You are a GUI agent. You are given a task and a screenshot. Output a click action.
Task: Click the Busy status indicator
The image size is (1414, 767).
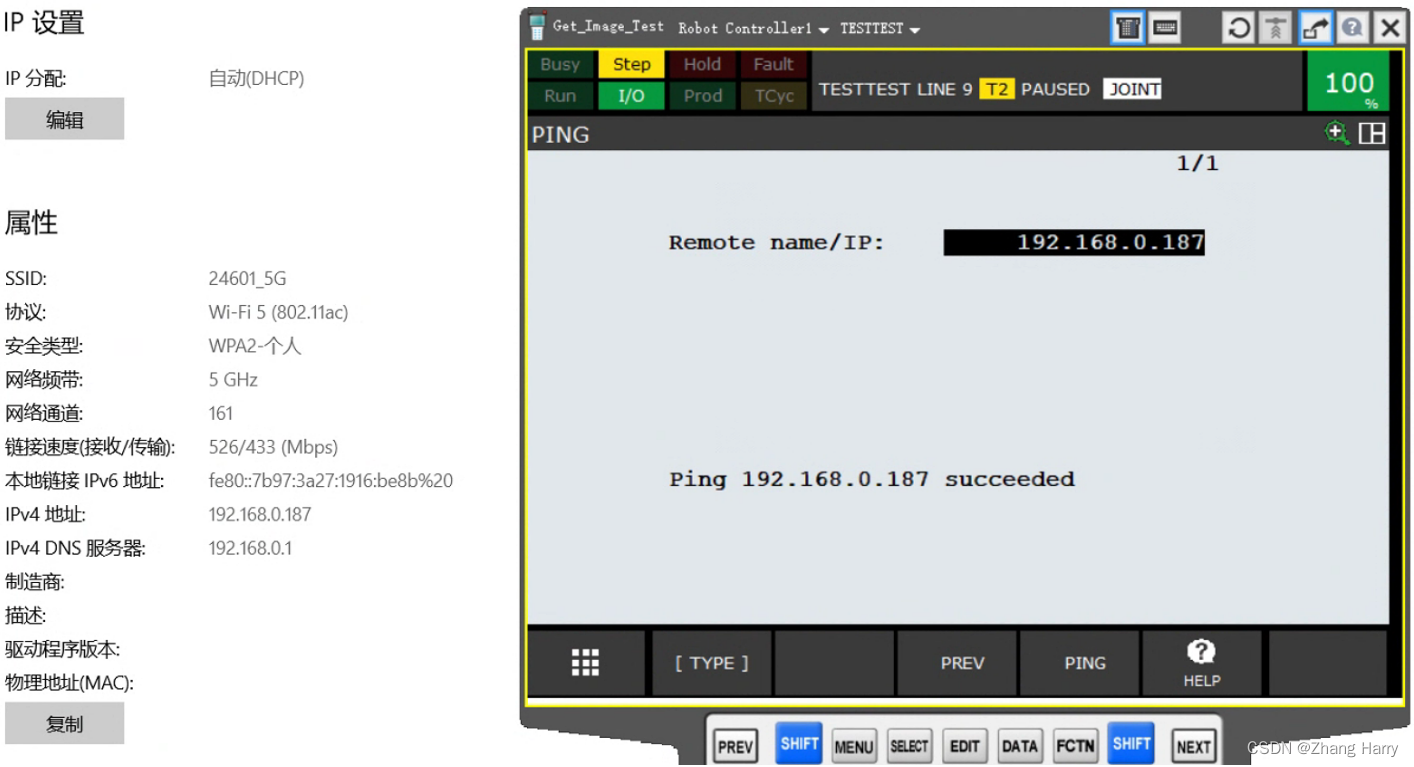tap(560, 64)
